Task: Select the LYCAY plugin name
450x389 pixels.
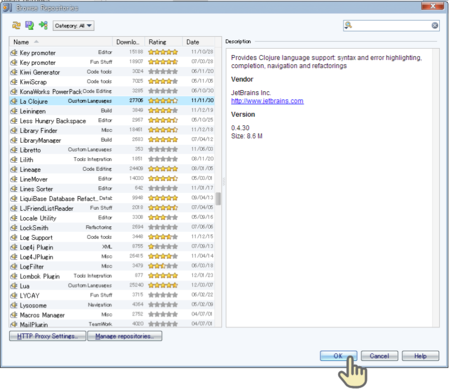Action: coord(29,295)
